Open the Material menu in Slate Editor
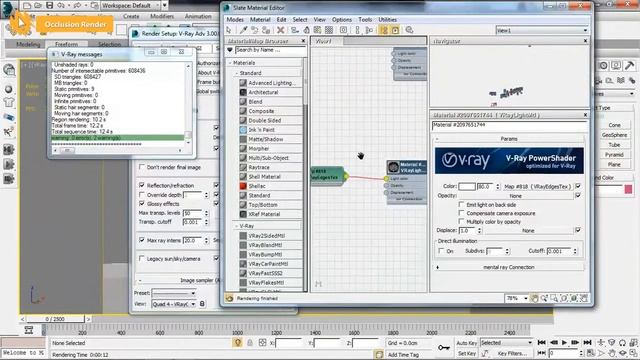Viewport: 640px width, 360px height. 260,20
